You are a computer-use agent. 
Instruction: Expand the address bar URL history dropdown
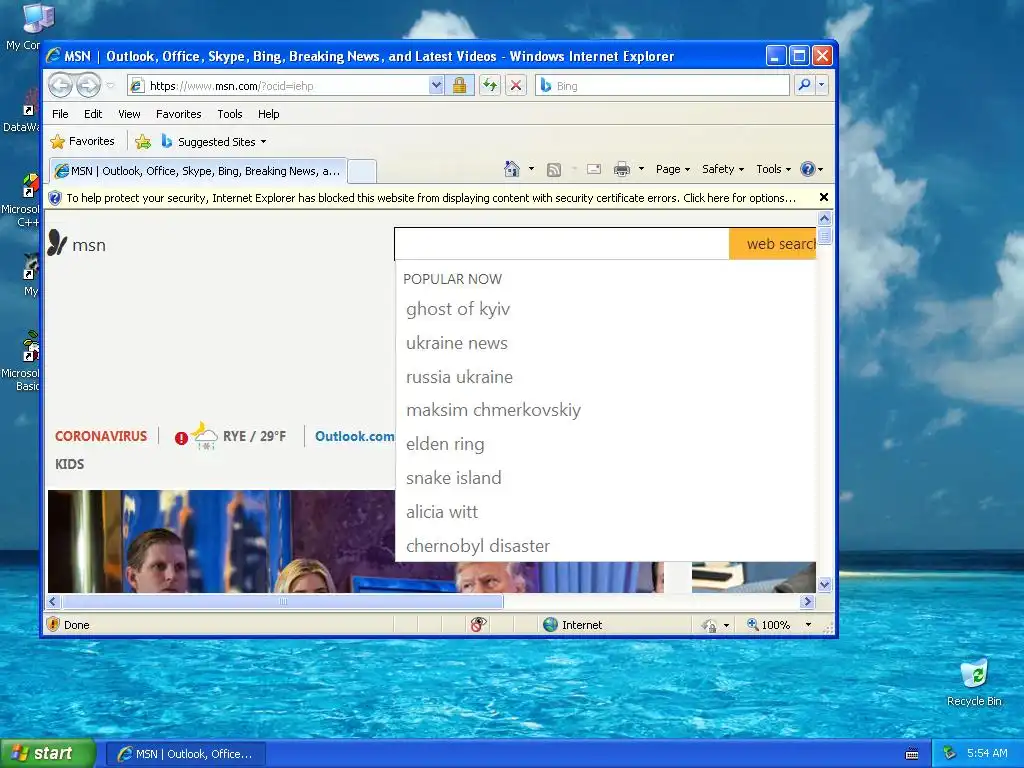[x=436, y=86]
